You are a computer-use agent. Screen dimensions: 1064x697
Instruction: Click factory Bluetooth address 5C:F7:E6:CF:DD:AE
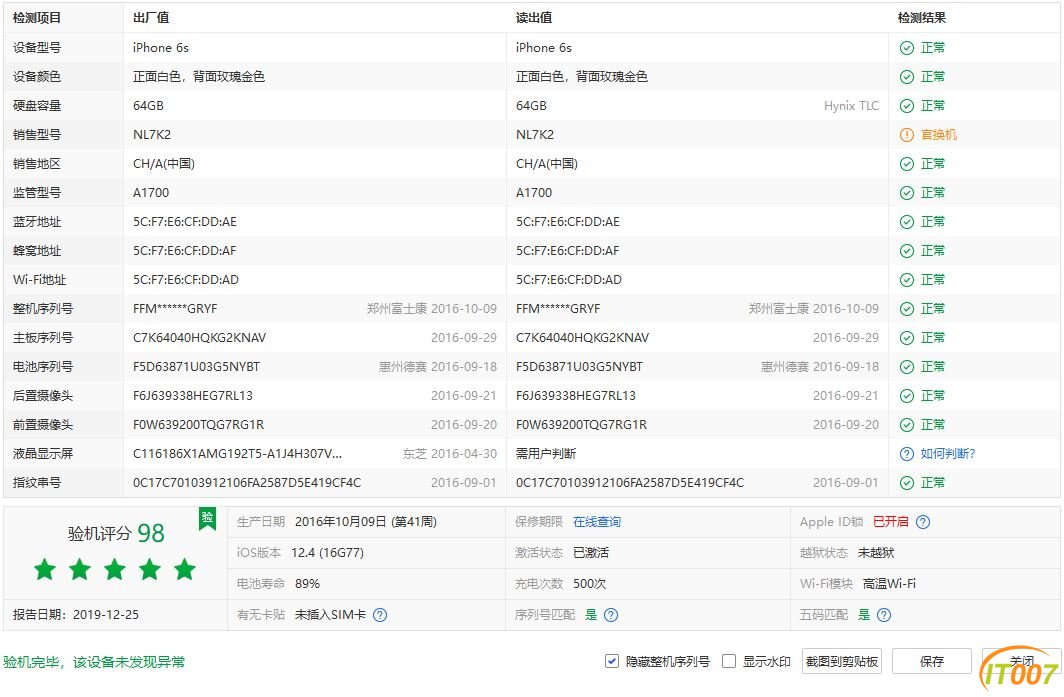click(185, 222)
